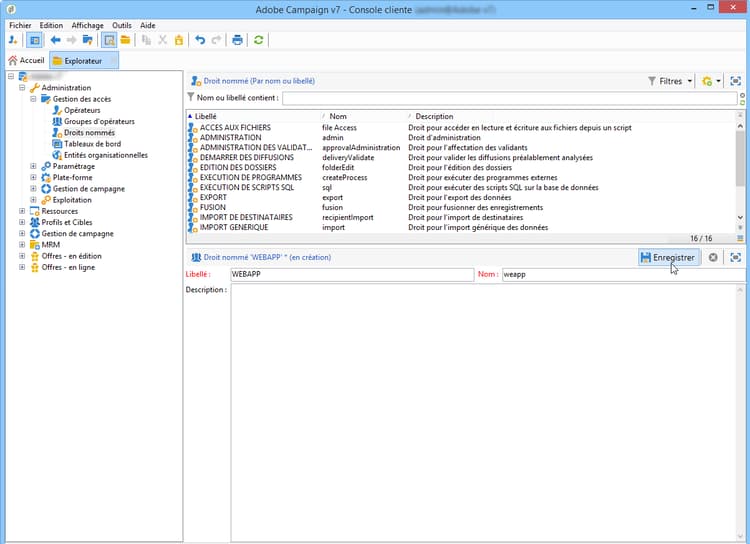Expand the Ressources tree node
Screen dimensions: 750x544
pyautogui.click(x=22, y=211)
